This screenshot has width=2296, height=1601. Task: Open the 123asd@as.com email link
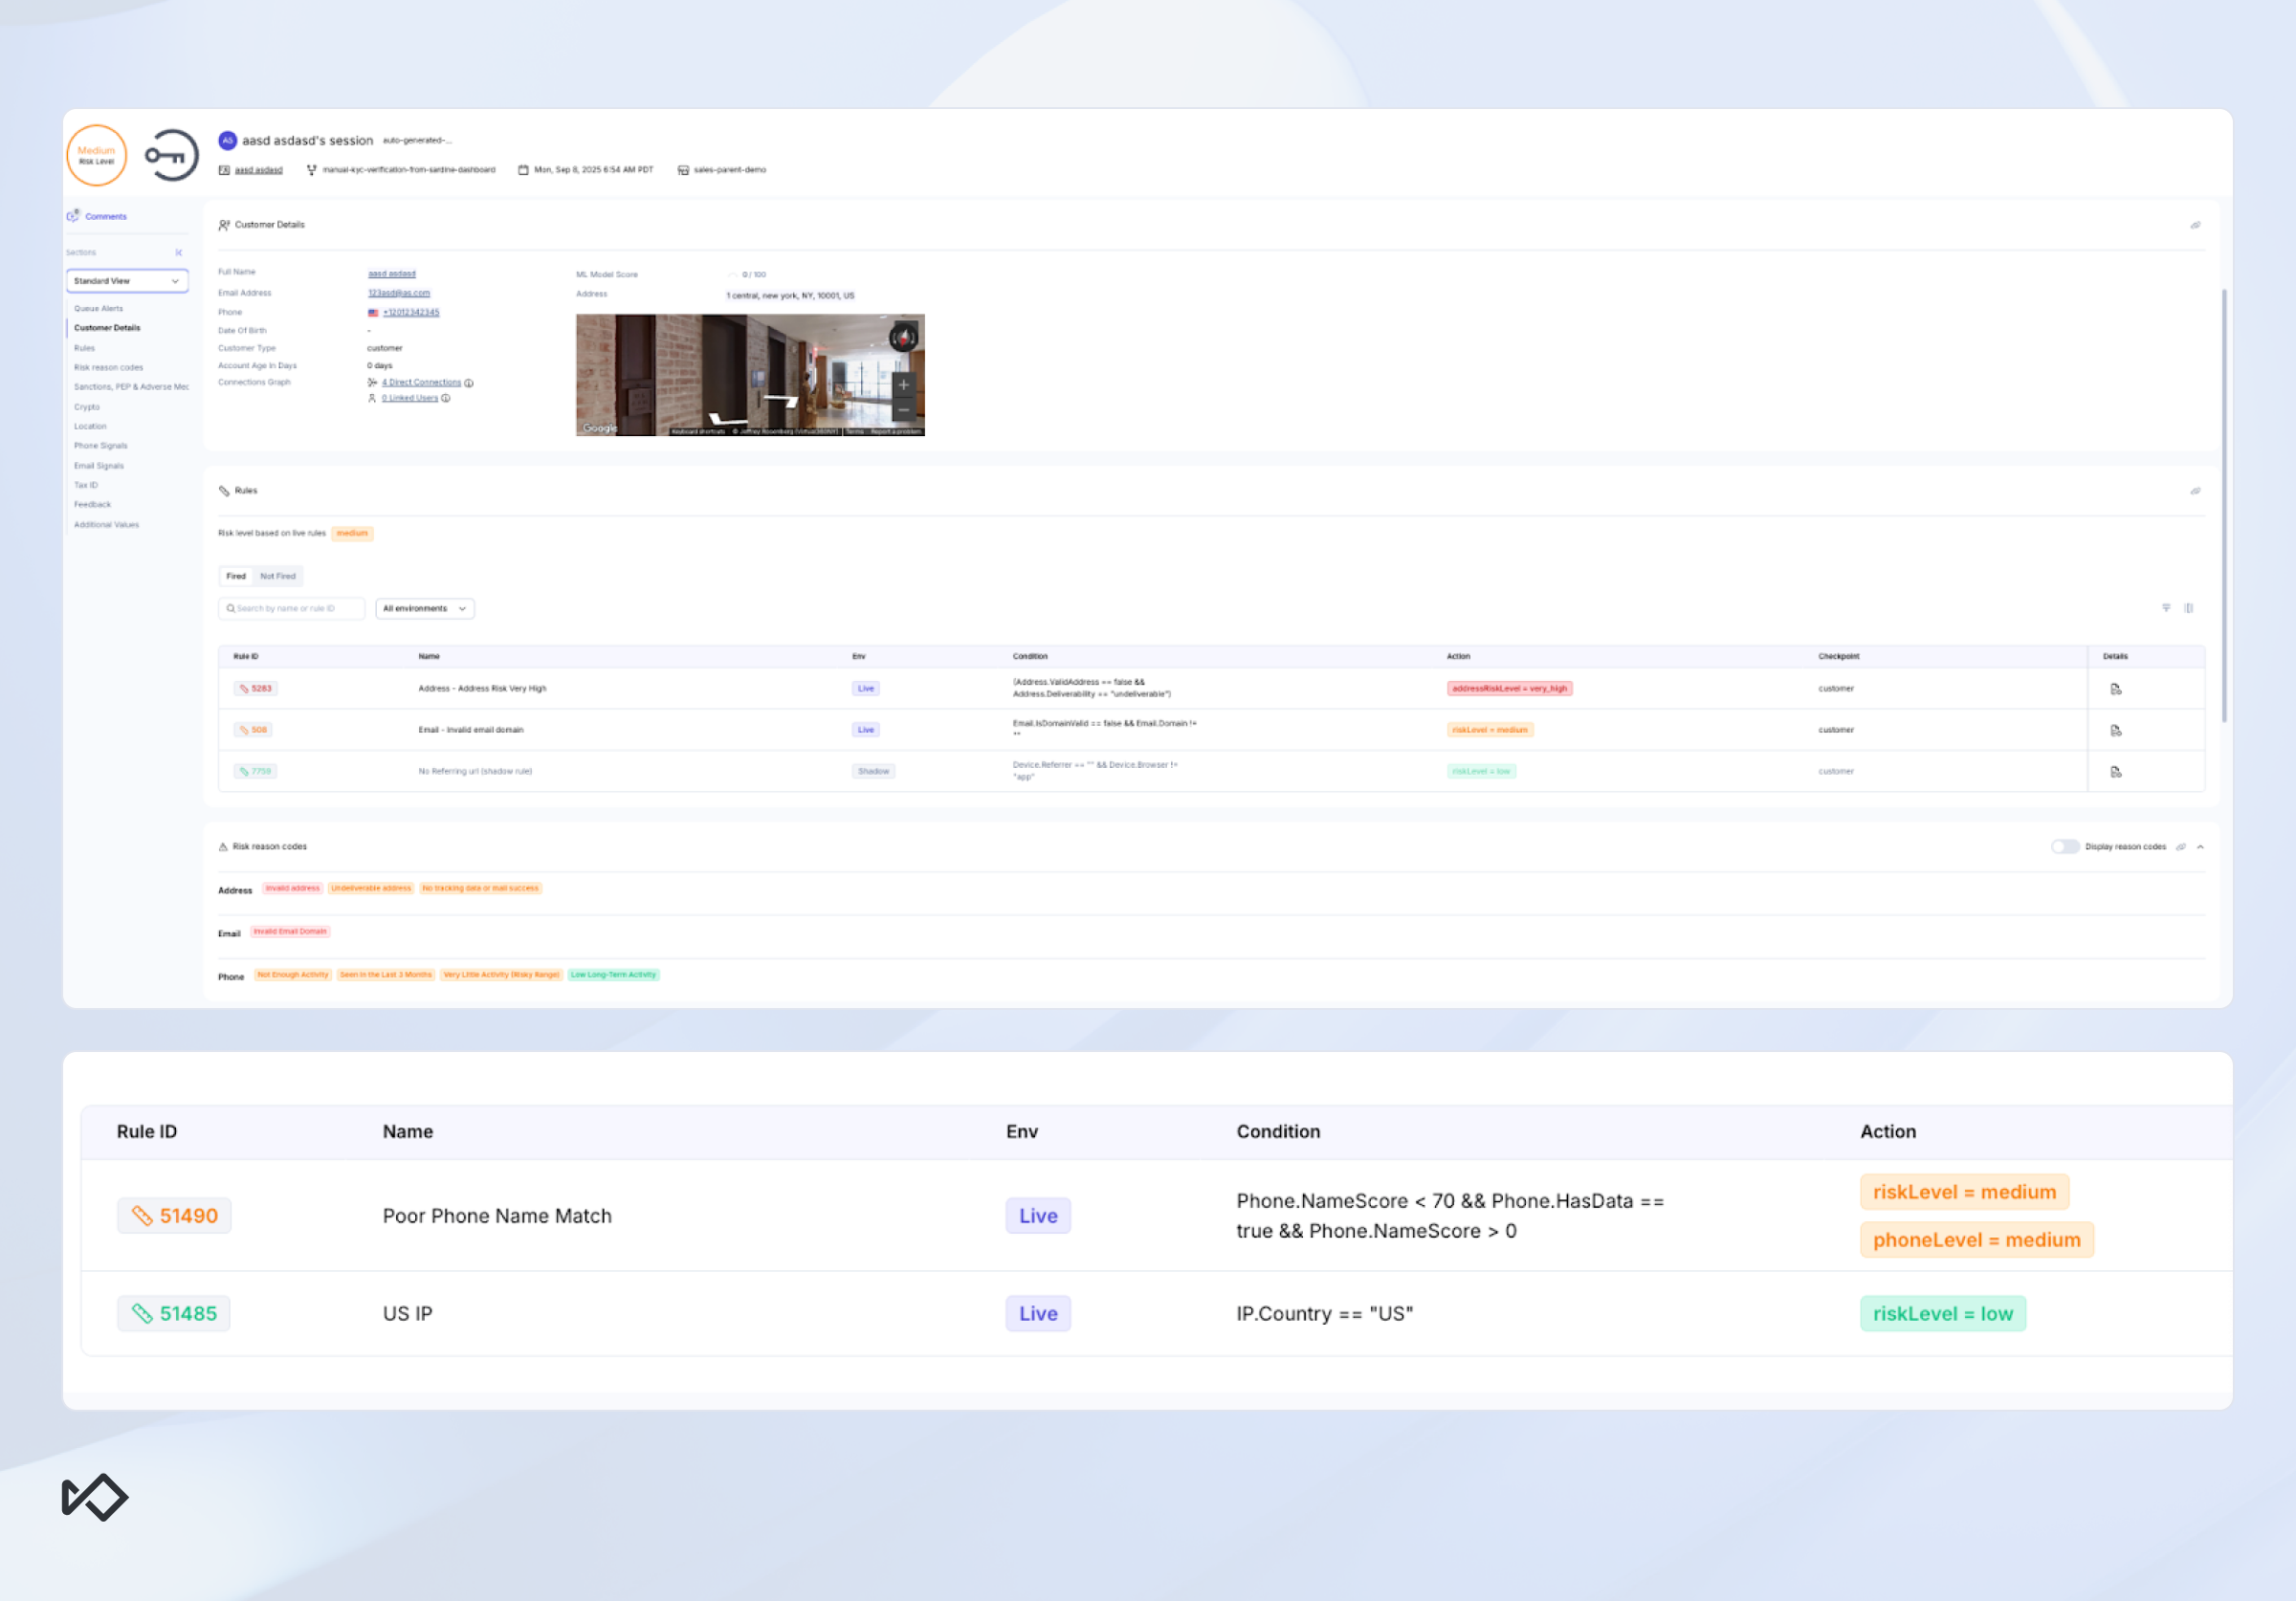[x=398, y=292]
